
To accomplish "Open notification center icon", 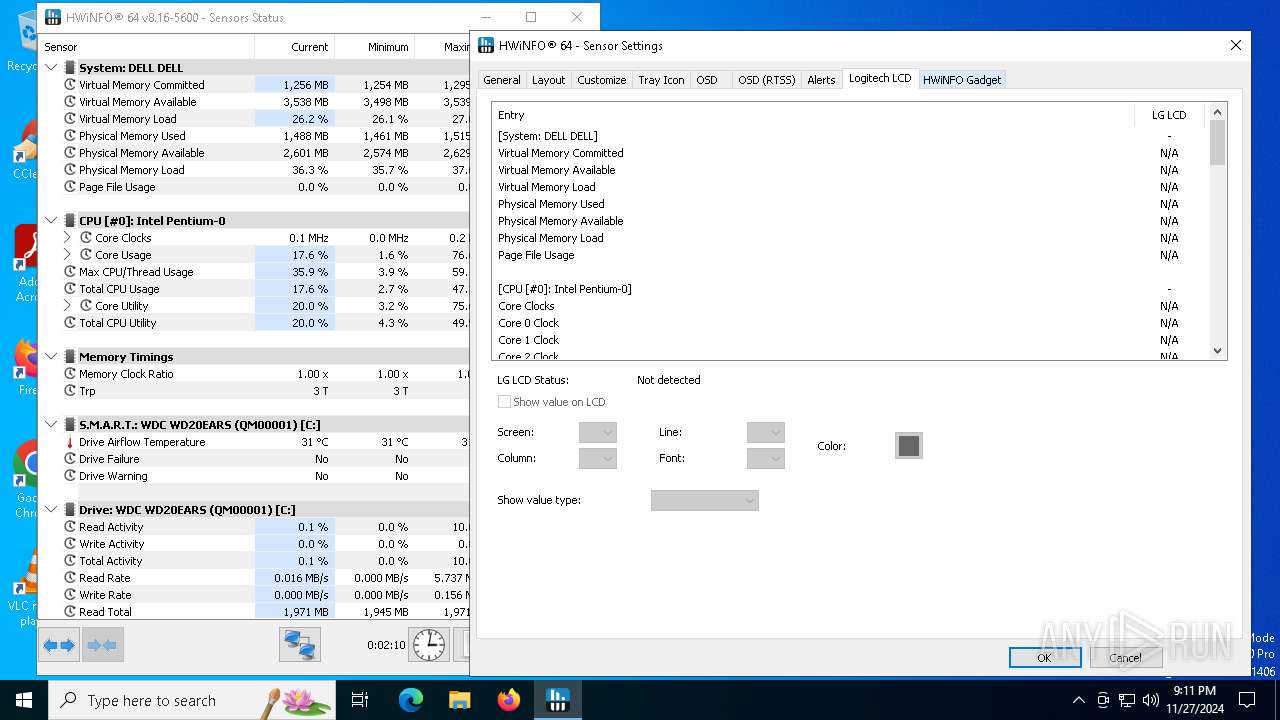I will point(1247,700).
